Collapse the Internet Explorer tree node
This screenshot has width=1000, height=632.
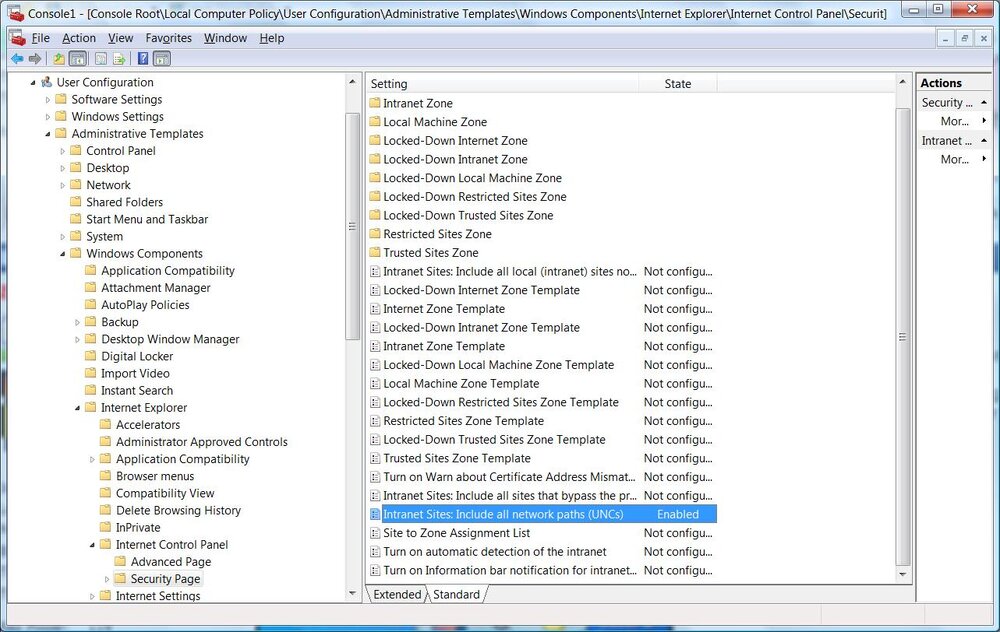[x=77, y=408]
